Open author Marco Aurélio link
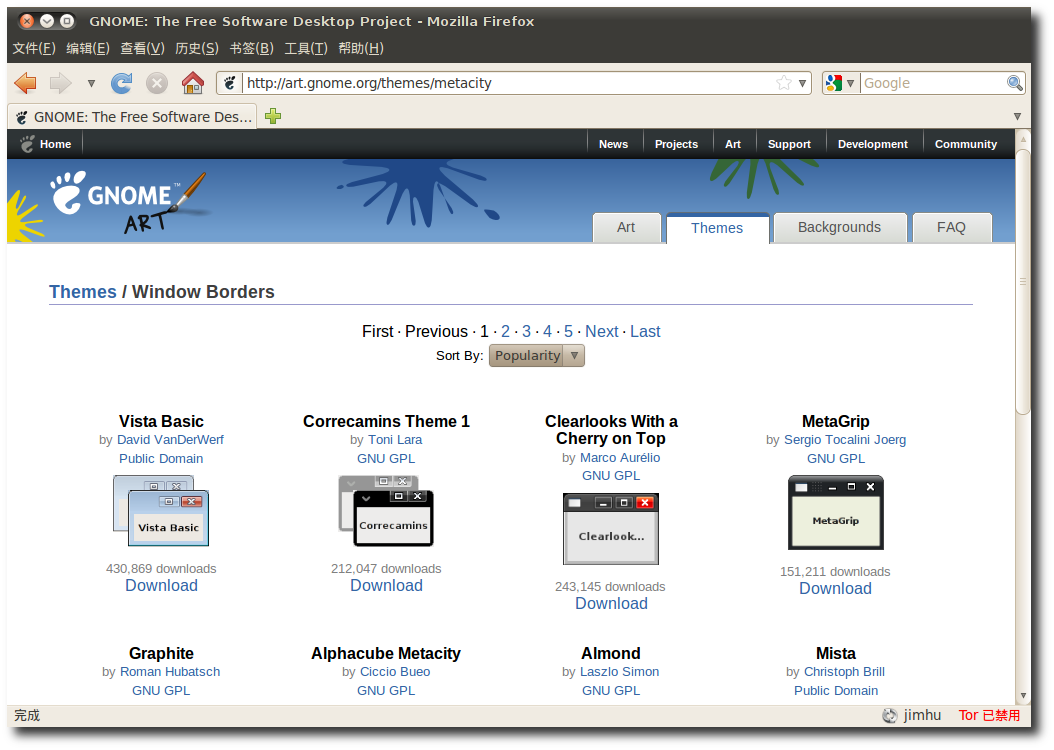Screen dimensions: 1054x750 tap(620, 458)
